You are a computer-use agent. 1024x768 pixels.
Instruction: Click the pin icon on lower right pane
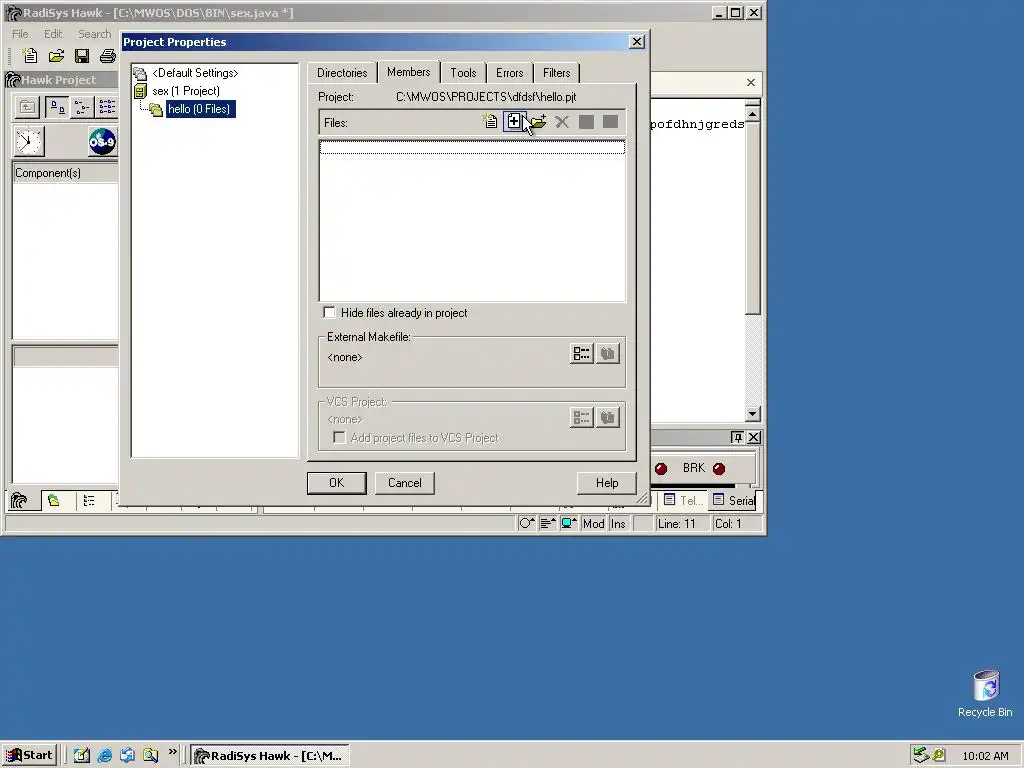coord(737,438)
